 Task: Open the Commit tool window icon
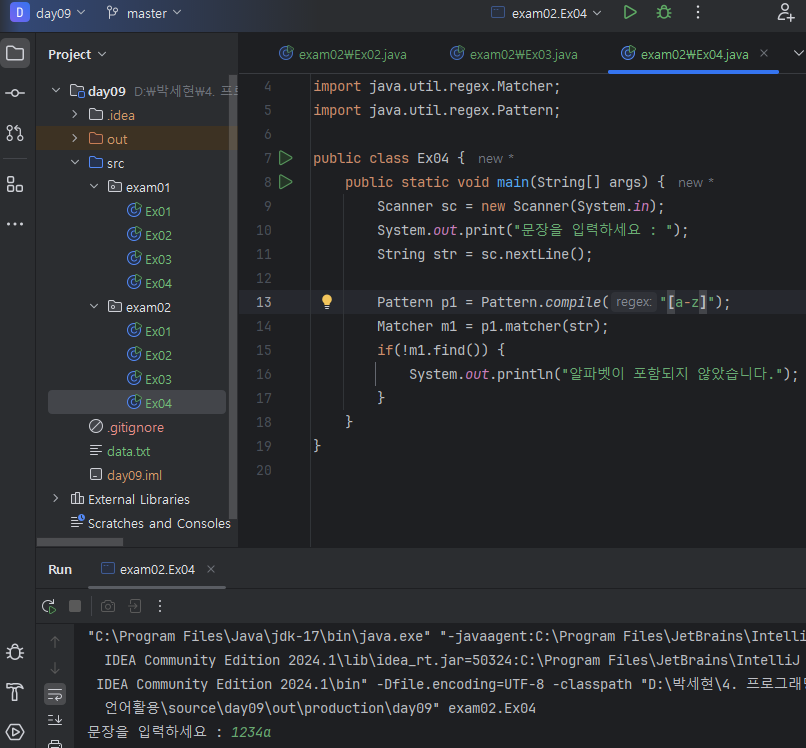pyautogui.click(x=15, y=93)
